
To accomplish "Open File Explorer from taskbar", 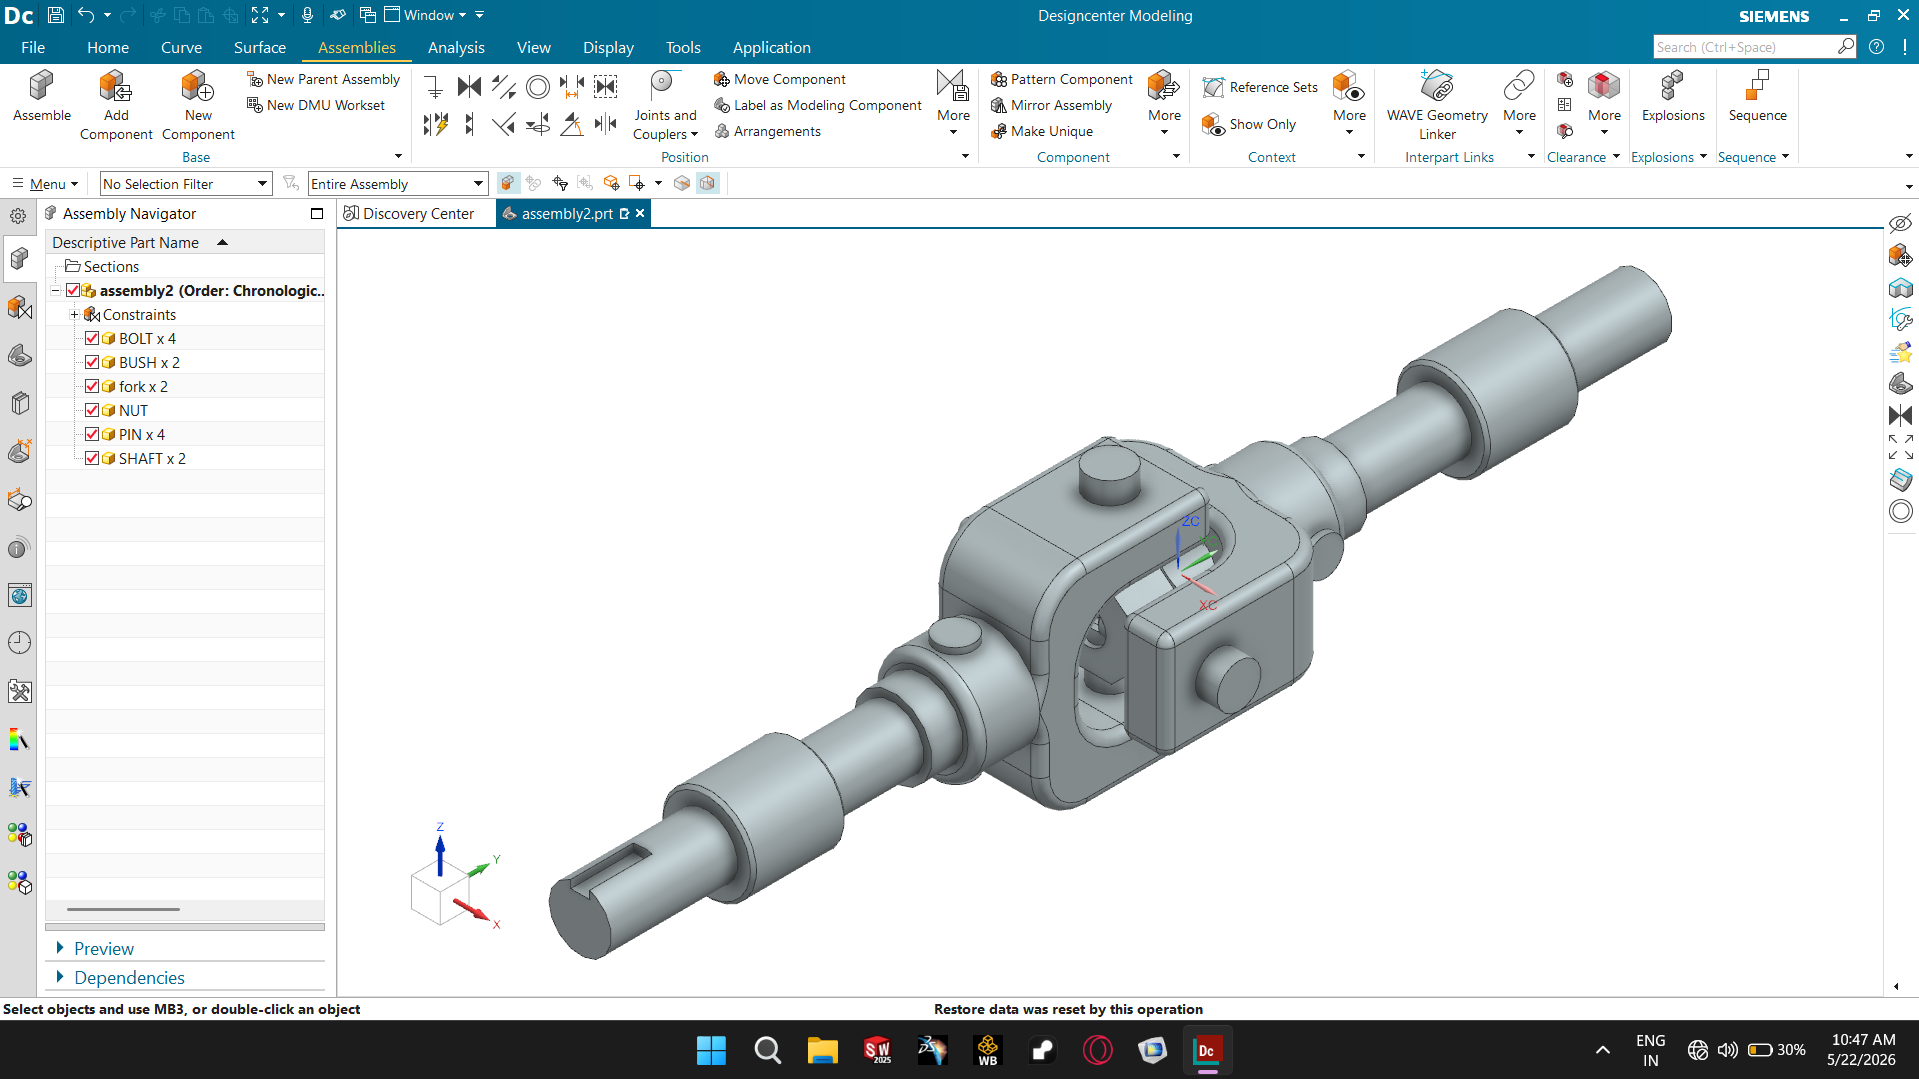I will (x=822, y=1050).
